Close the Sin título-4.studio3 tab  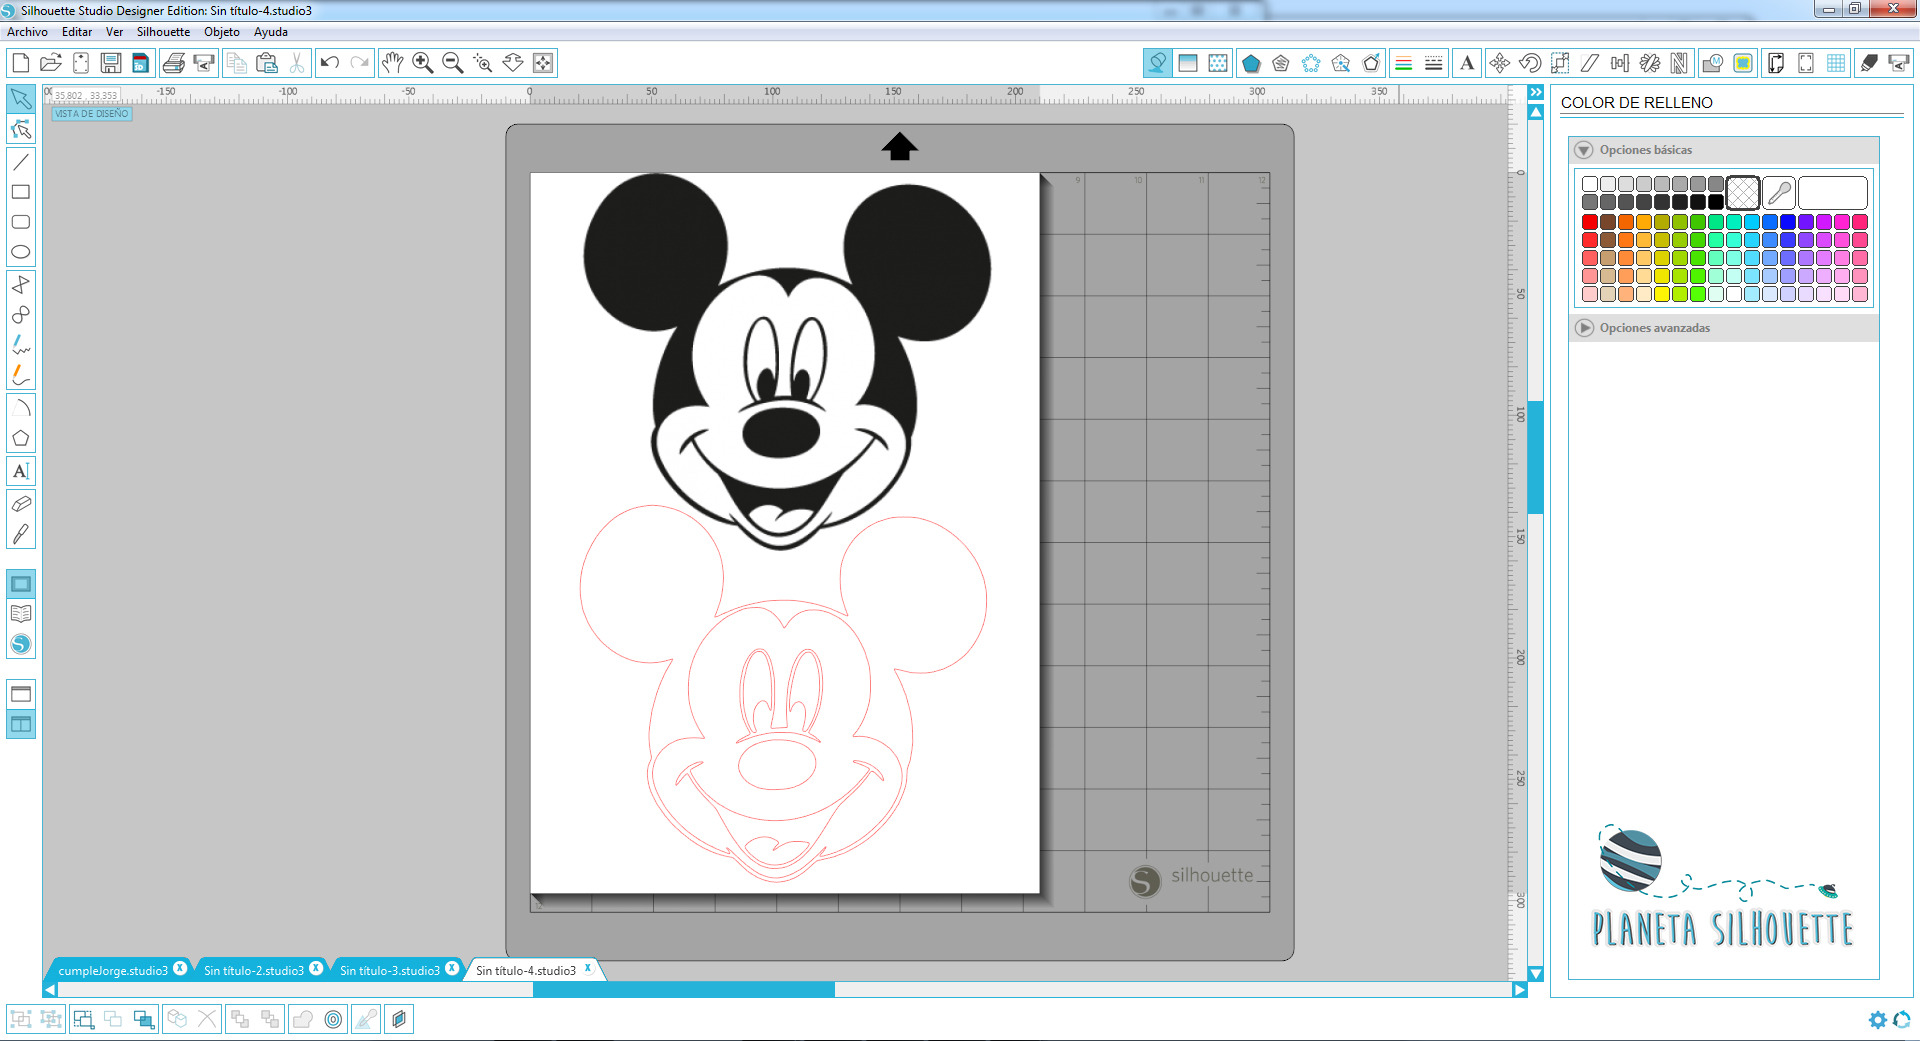588,968
